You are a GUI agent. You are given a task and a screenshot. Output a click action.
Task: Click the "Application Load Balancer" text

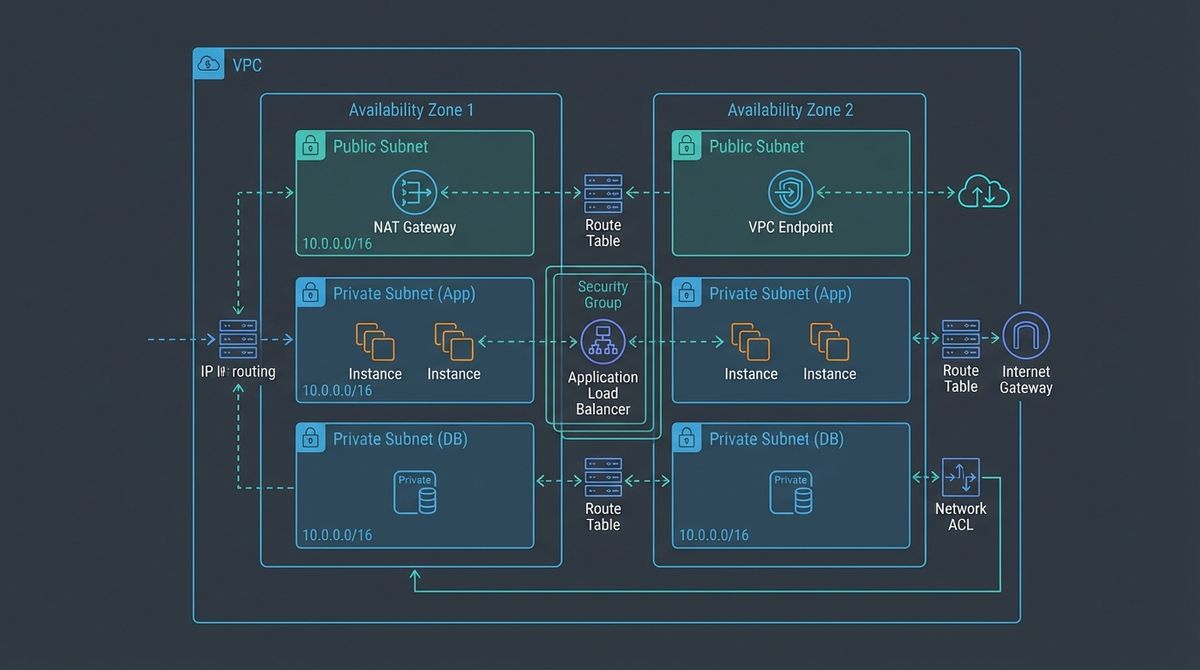click(603, 393)
